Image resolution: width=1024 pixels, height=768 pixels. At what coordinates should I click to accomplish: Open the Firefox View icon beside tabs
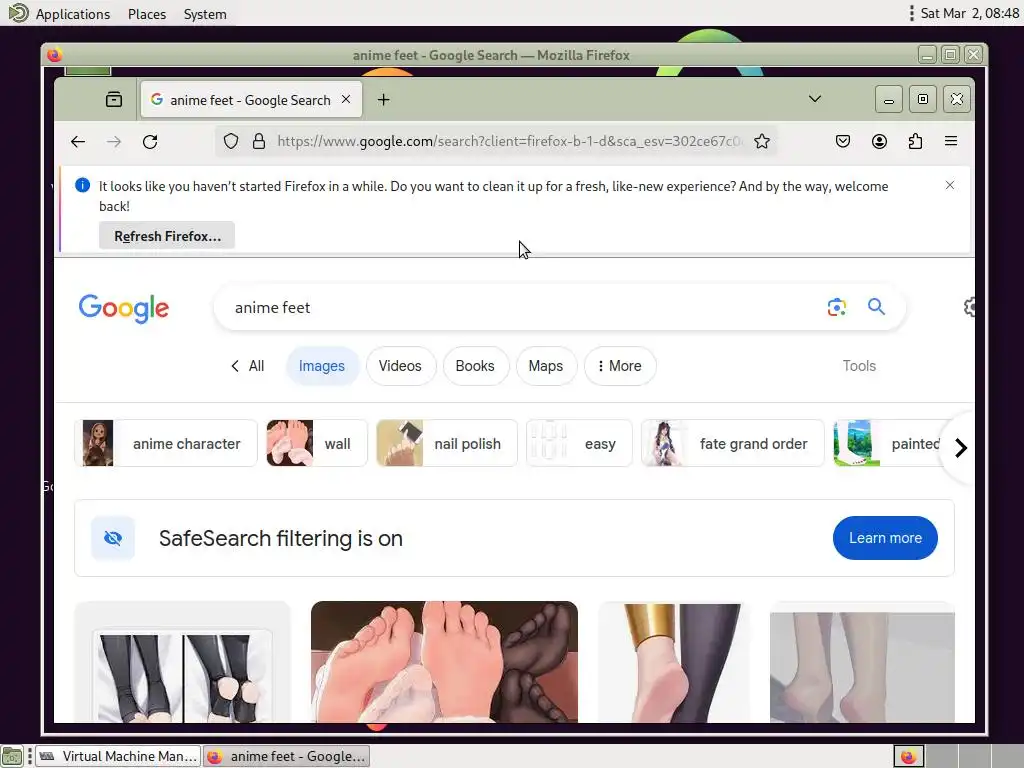114,99
